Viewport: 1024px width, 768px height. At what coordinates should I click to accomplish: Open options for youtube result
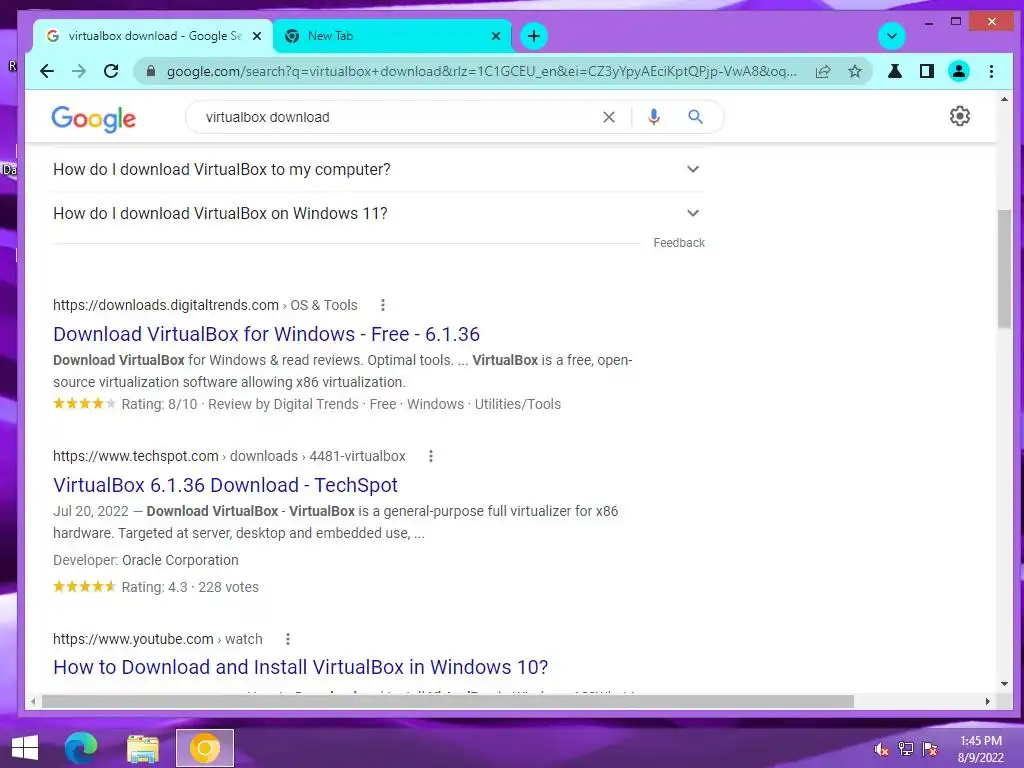pyautogui.click(x=287, y=639)
